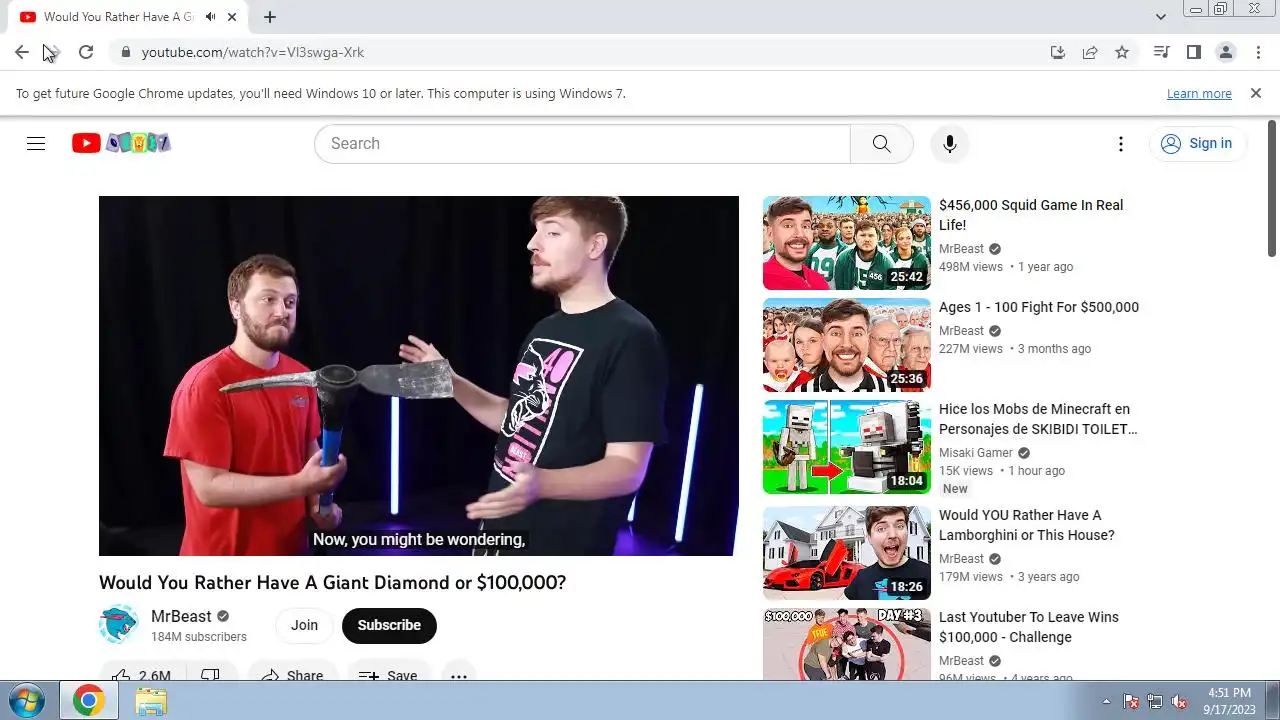
Task: Open '$456,000 Squid Game In Real Life!' title
Action: pos(1031,215)
